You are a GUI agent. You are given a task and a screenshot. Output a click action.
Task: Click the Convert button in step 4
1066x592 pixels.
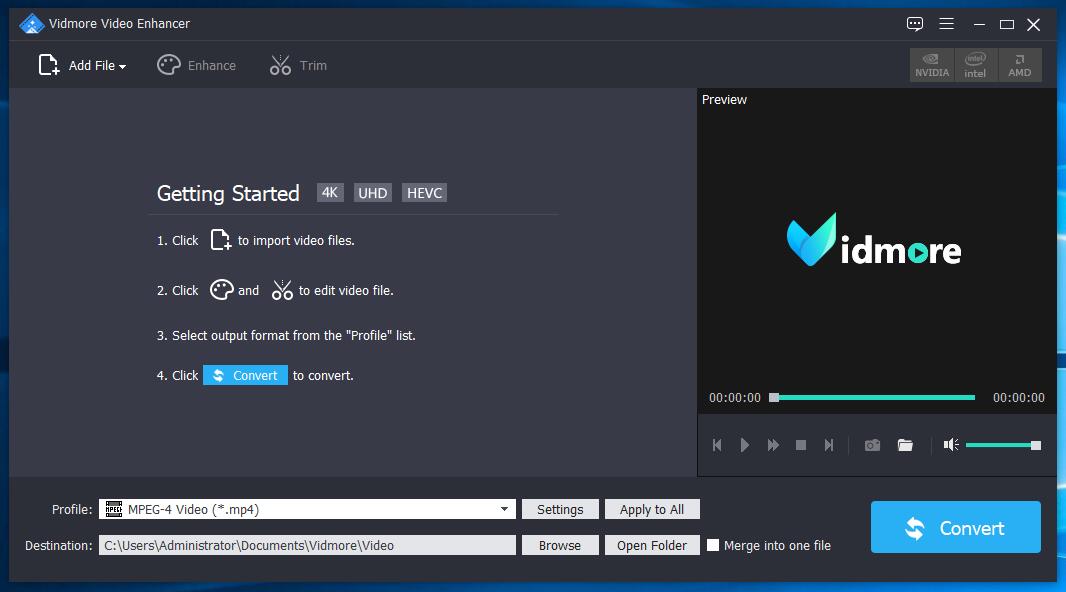pos(245,375)
